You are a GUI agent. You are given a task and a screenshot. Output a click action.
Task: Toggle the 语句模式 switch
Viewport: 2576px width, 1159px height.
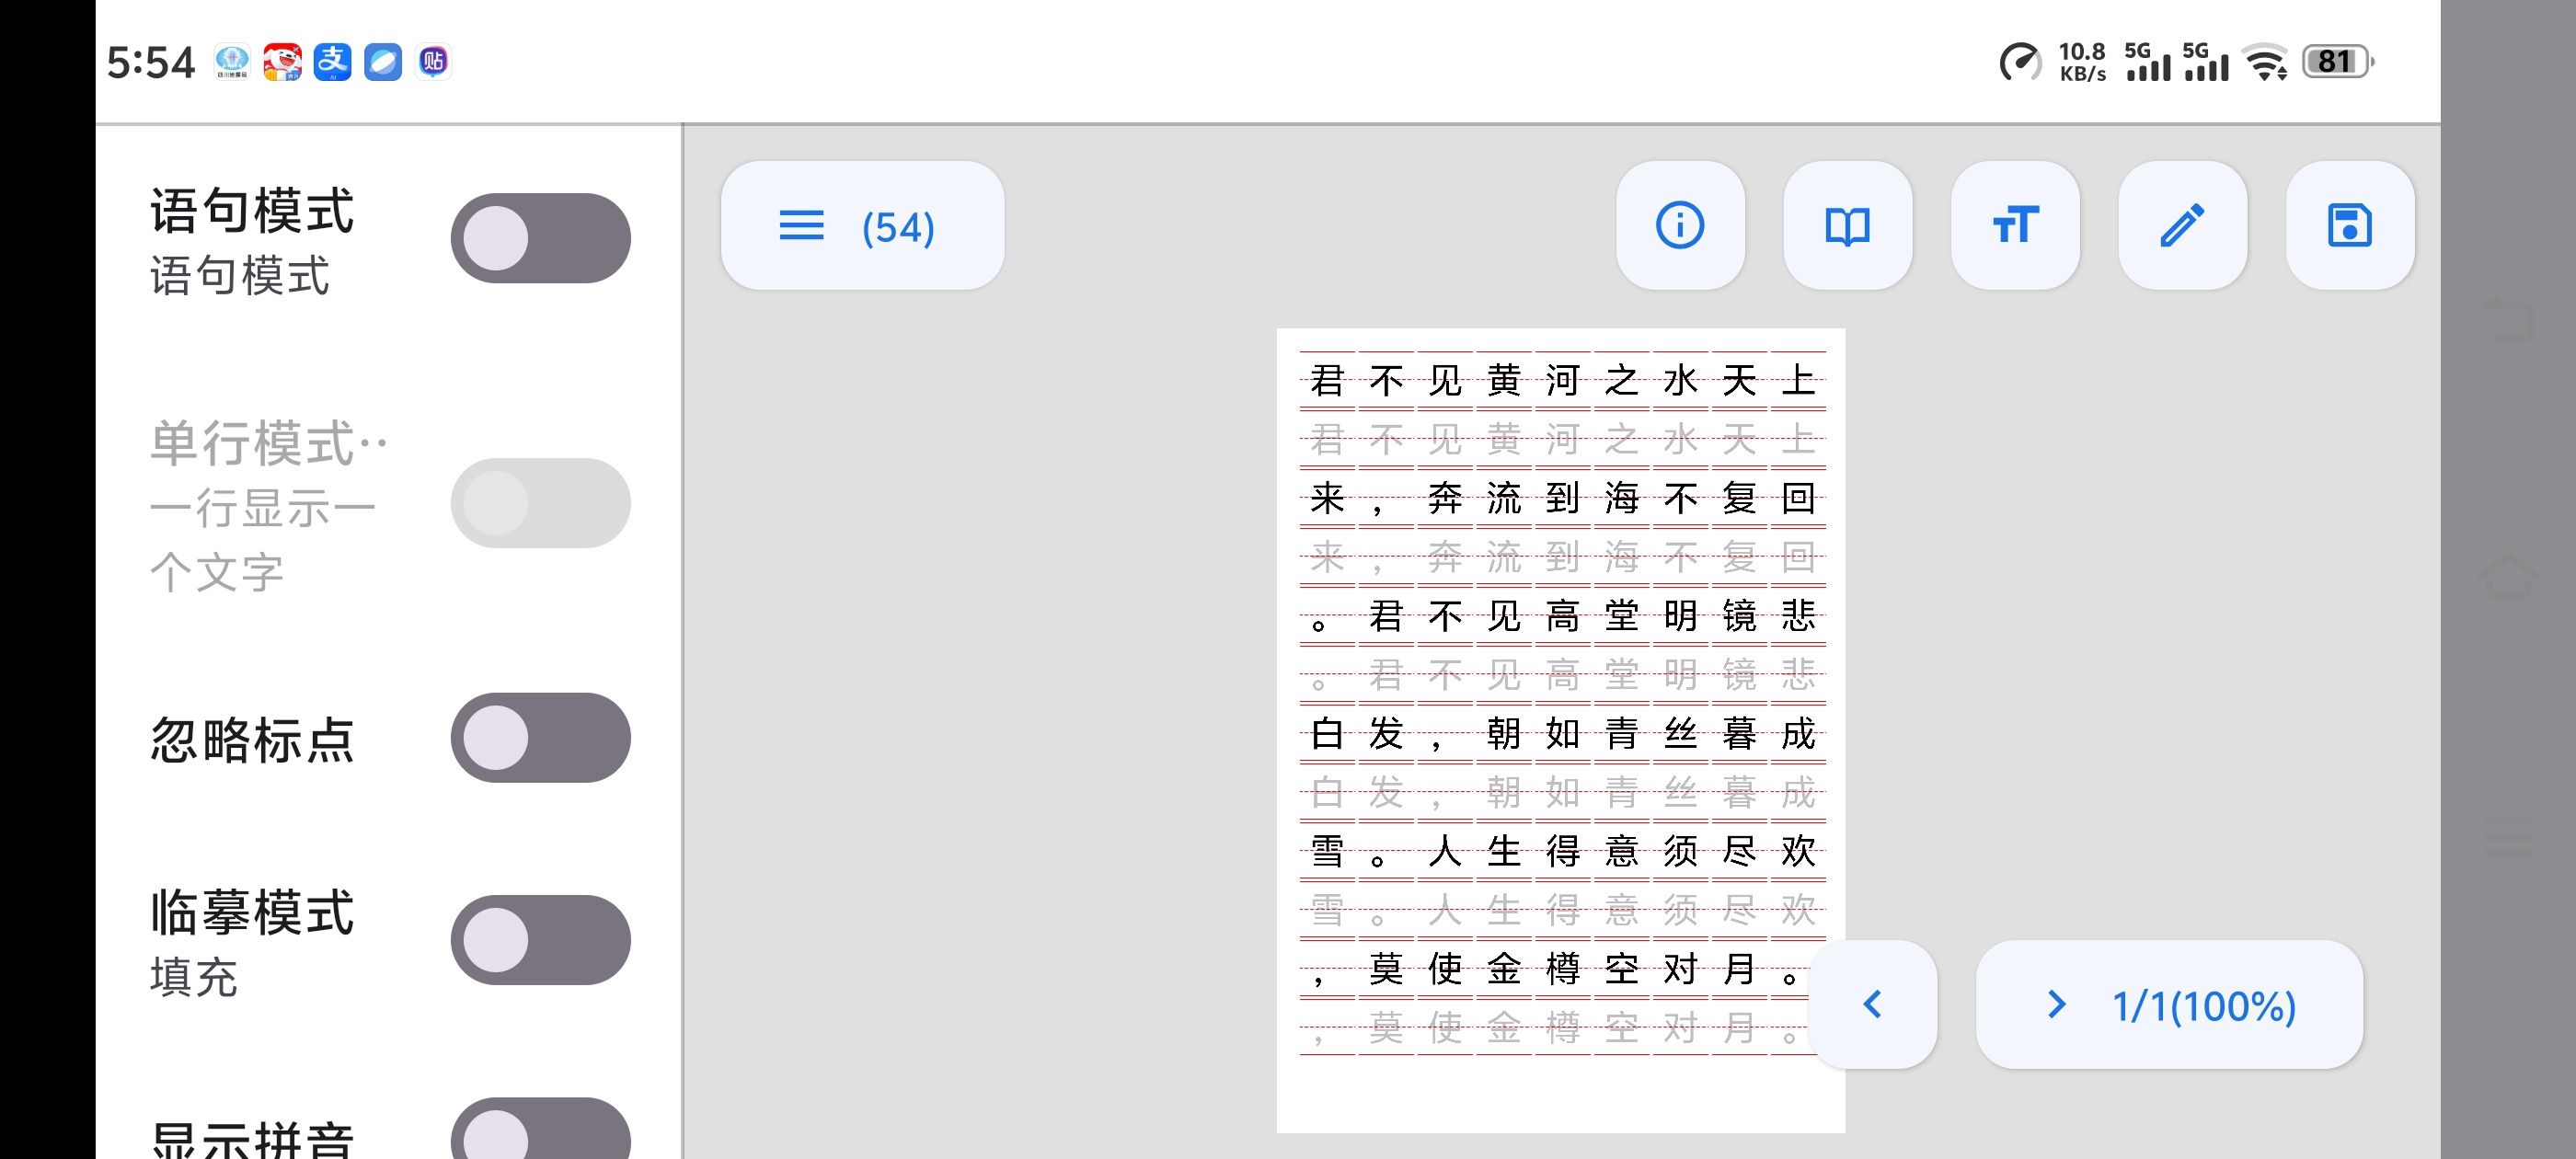540,238
